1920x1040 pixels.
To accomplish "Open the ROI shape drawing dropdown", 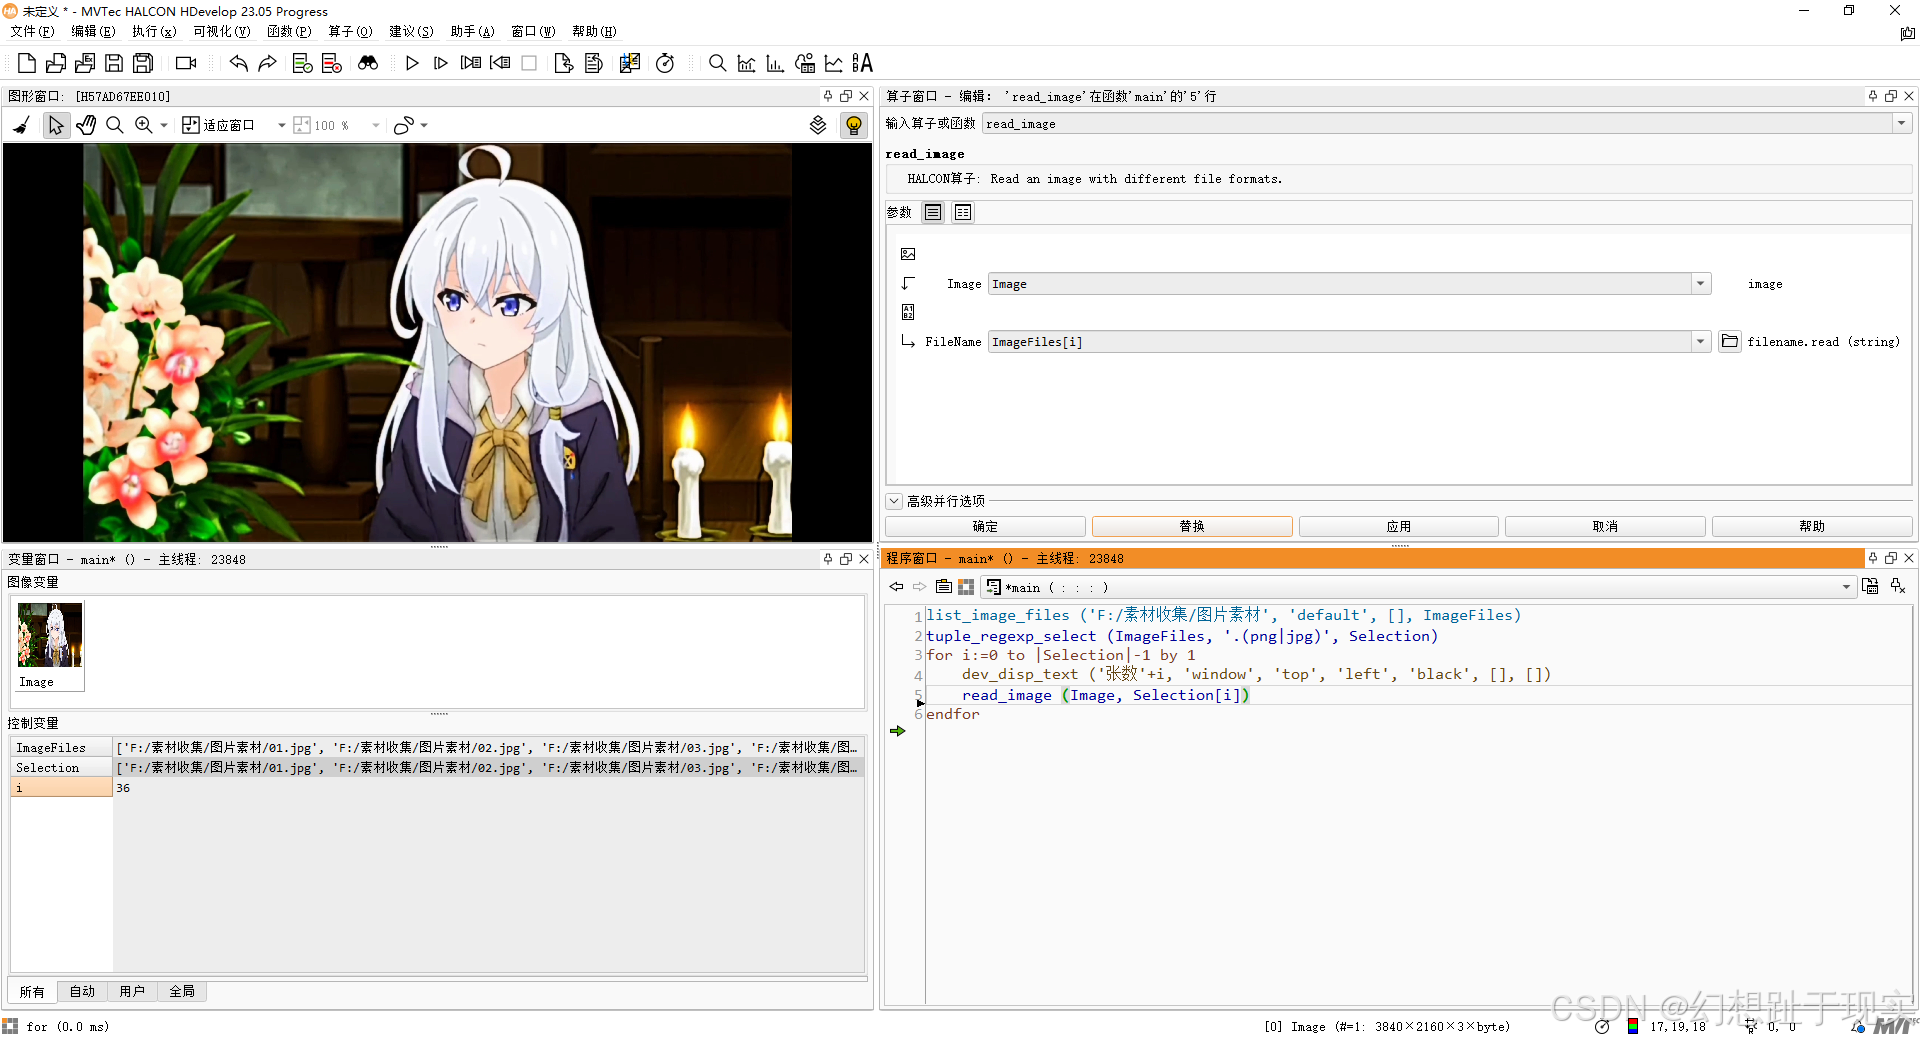I will 424,125.
